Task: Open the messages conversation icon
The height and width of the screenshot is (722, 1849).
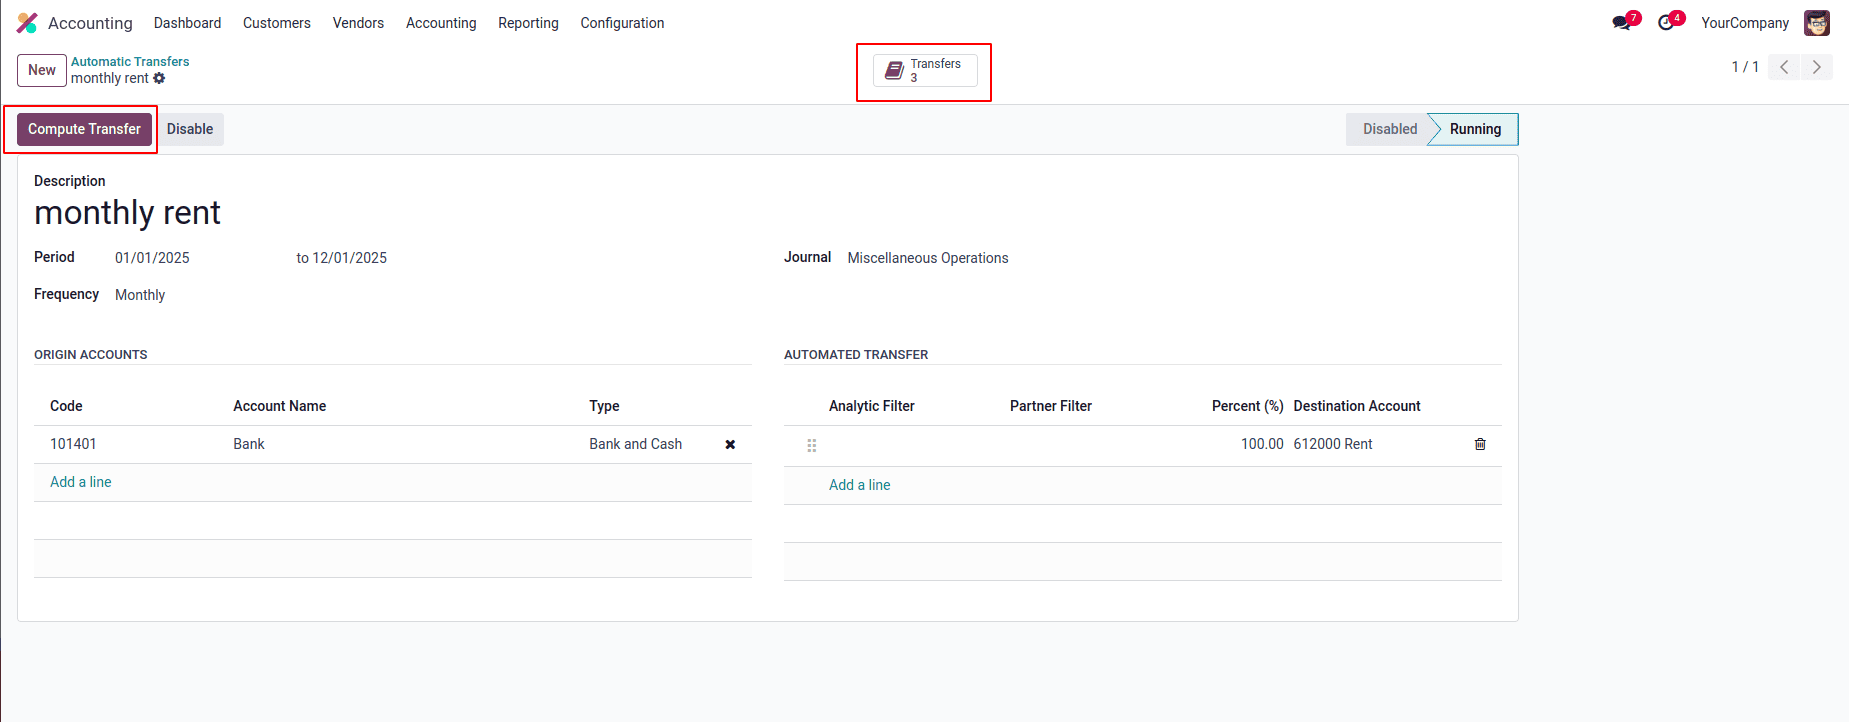Action: 1621,23
